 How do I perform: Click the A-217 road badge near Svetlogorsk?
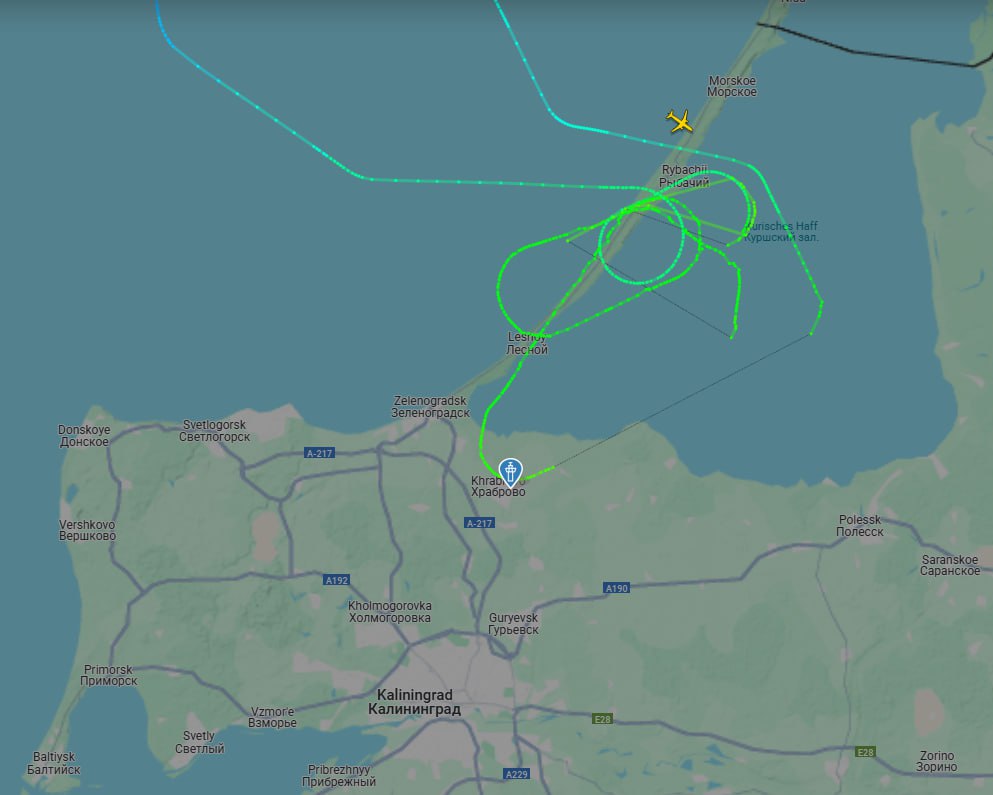pos(320,453)
